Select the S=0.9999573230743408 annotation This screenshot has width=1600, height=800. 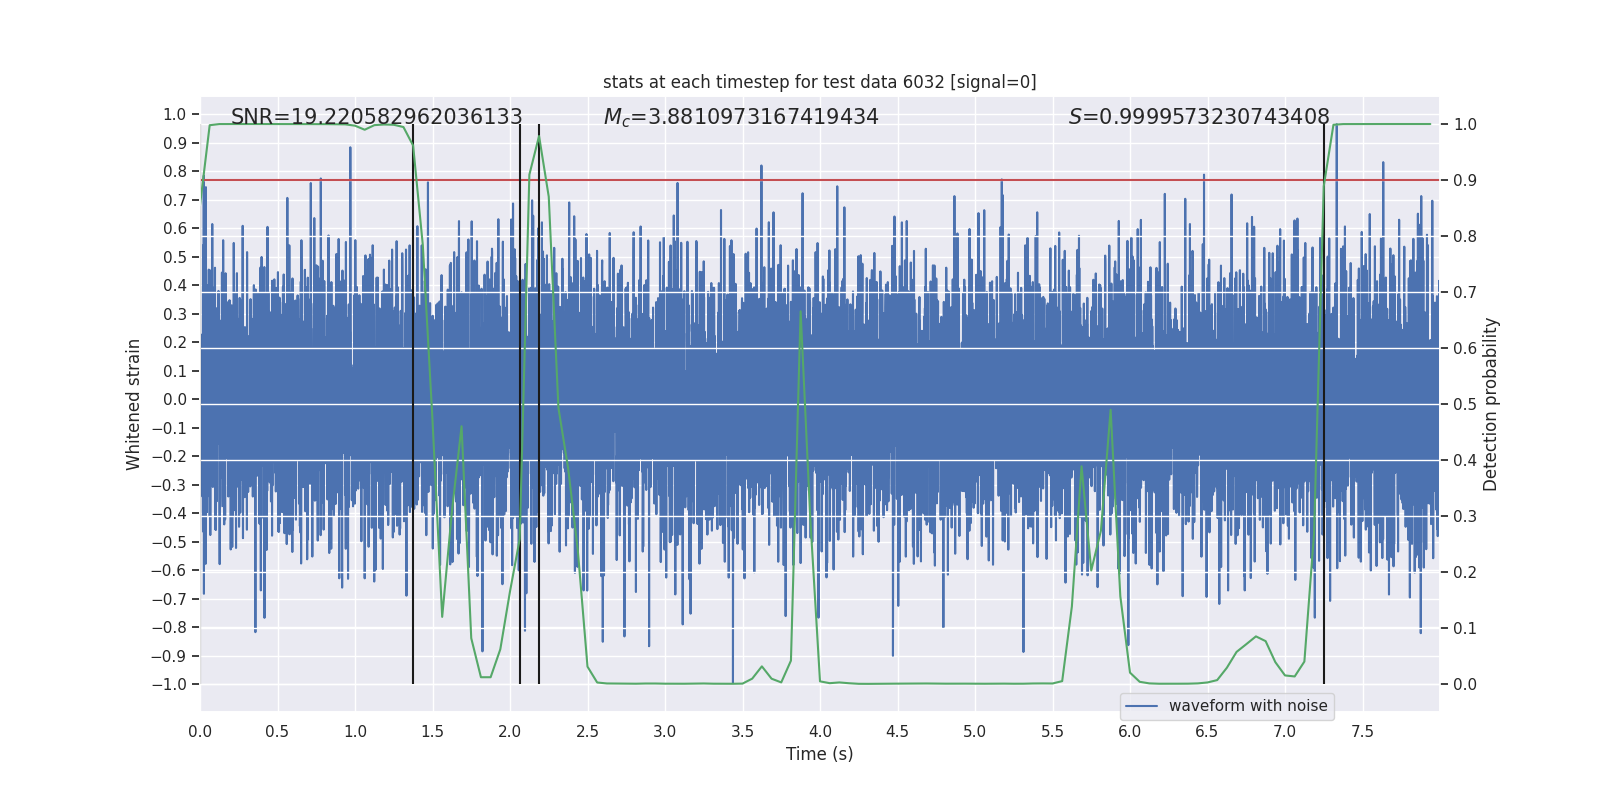(x=1199, y=117)
